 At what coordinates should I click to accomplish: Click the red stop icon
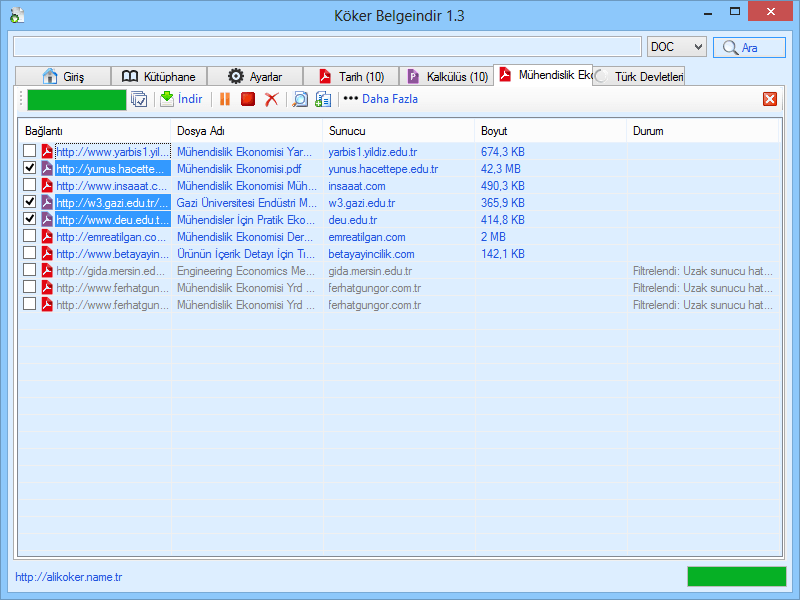point(247,99)
